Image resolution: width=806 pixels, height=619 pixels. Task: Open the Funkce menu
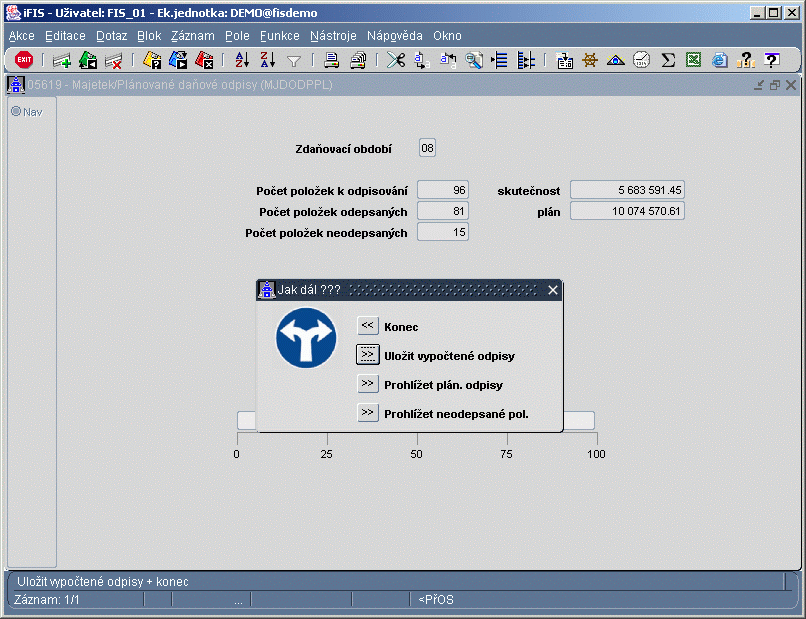pos(280,36)
